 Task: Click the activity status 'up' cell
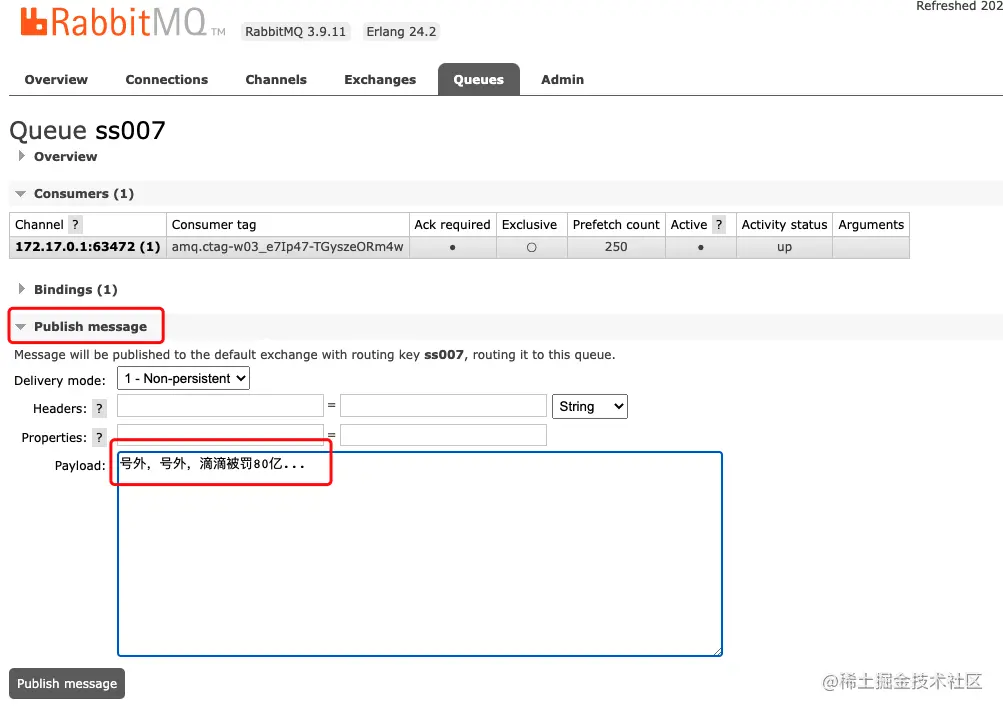coord(784,248)
